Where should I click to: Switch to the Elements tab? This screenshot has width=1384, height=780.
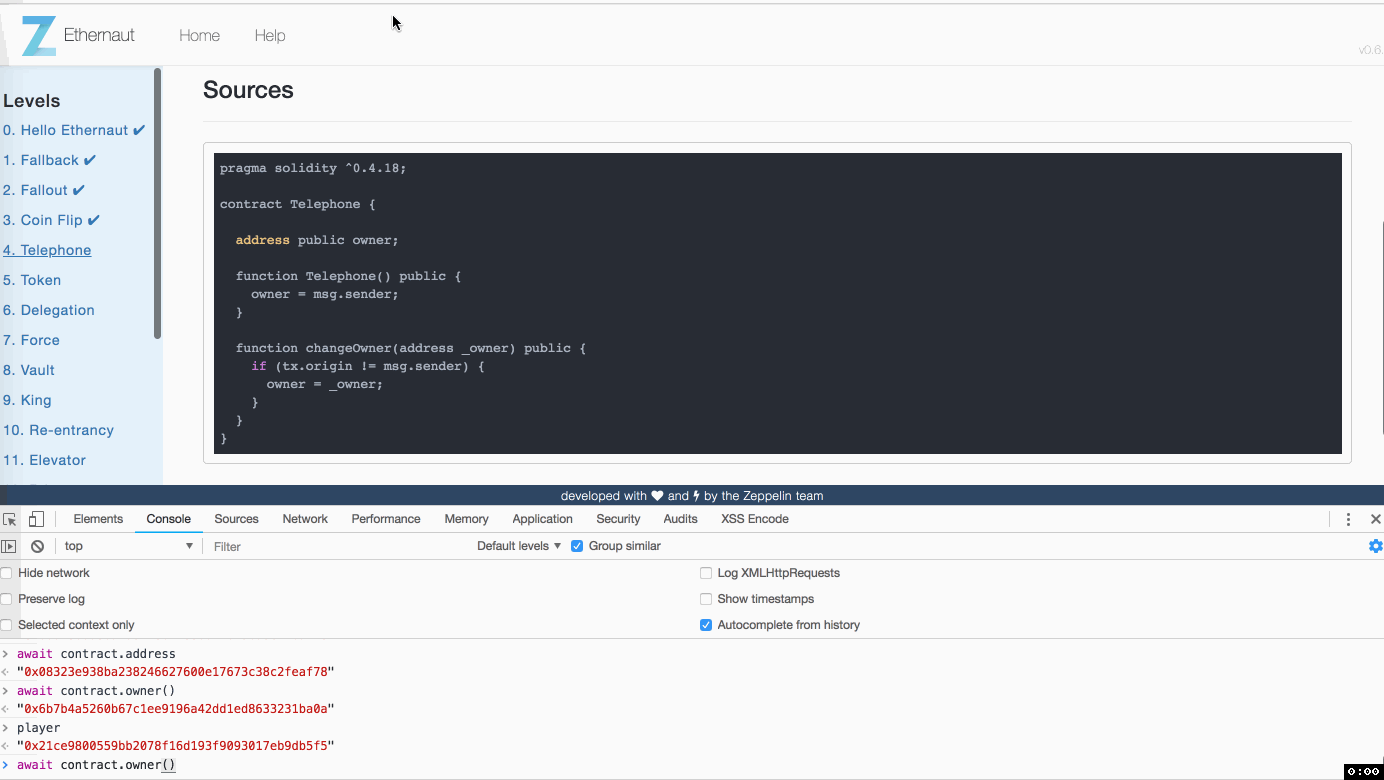click(98, 519)
